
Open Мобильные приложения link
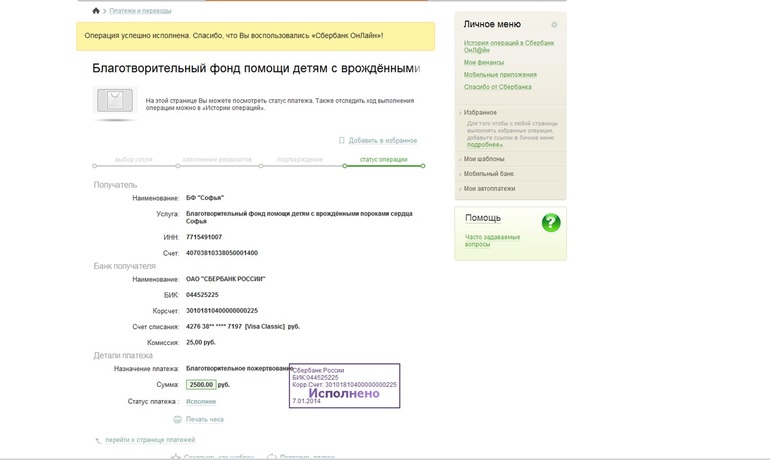pos(500,75)
